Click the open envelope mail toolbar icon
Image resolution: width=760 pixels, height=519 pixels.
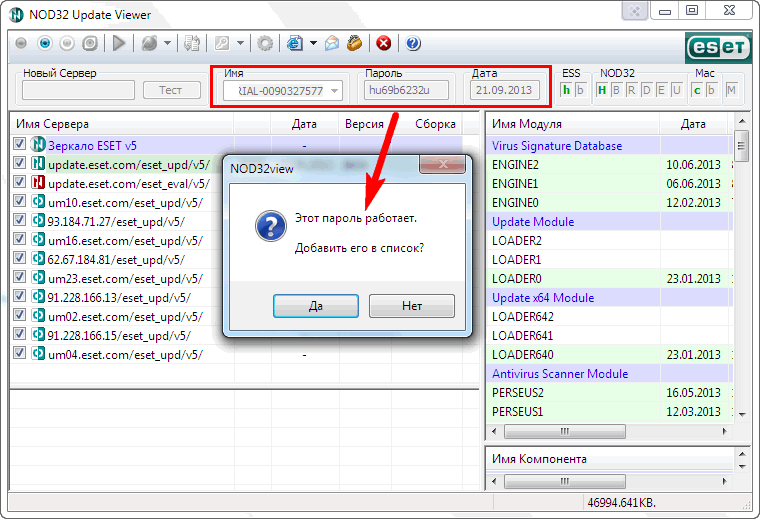pyautogui.click(x=332, y=44)
